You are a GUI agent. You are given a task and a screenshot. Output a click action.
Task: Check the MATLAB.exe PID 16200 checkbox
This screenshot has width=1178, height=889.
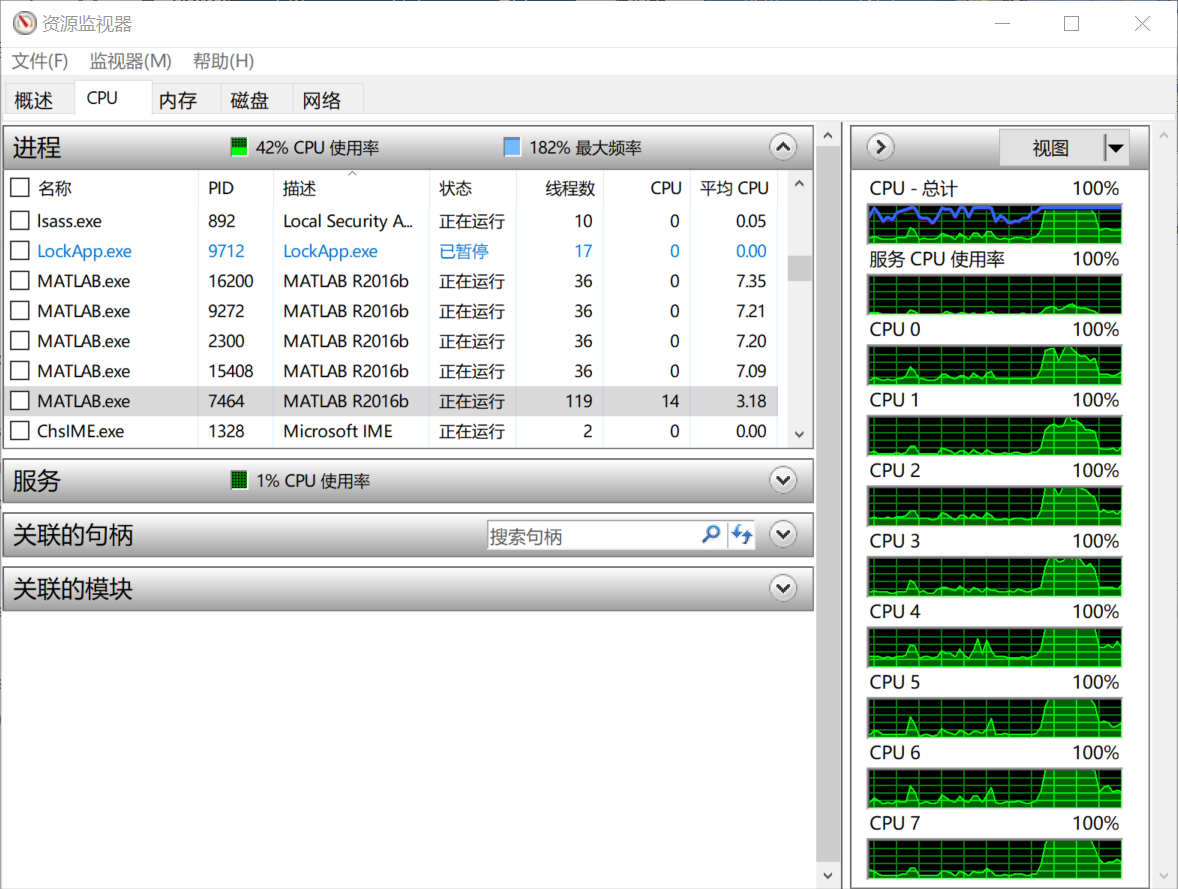click(x=20, y=280)
